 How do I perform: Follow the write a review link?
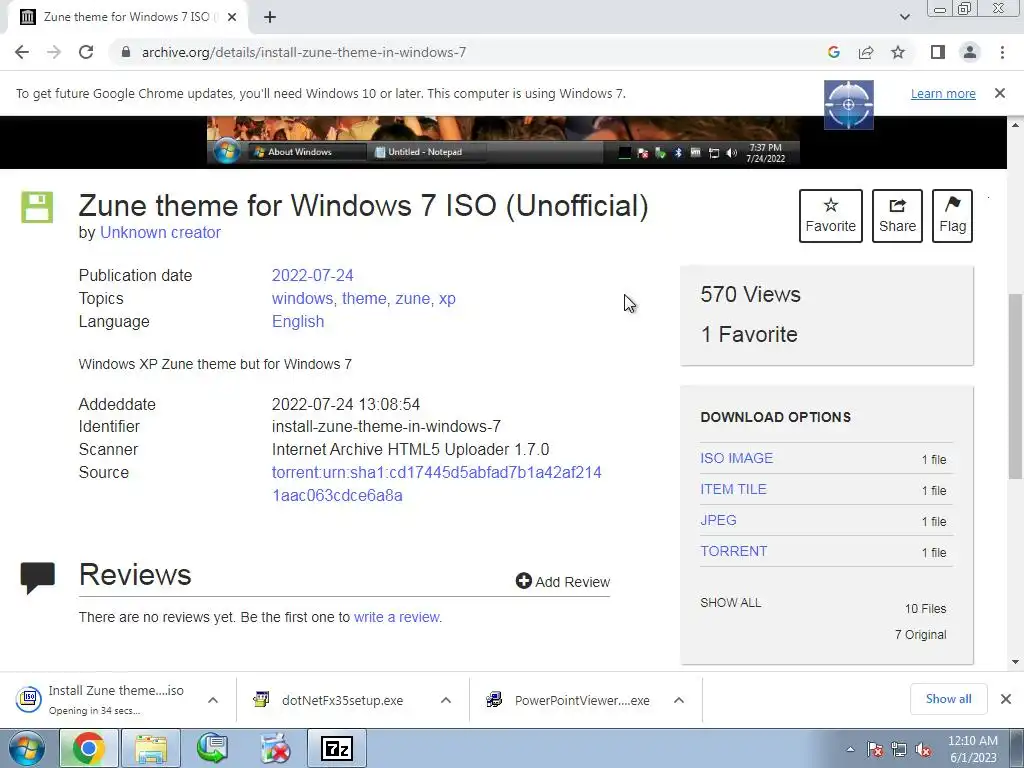396,617
